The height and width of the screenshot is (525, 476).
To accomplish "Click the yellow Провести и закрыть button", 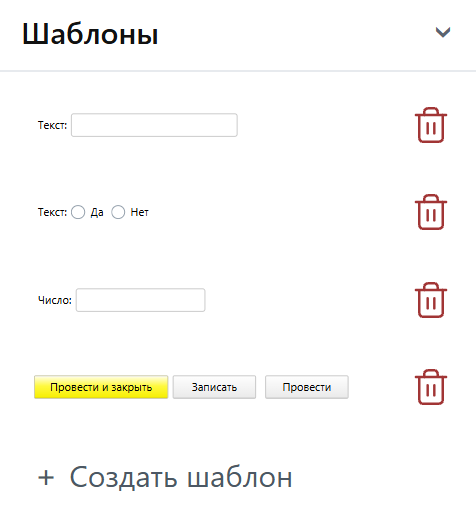I will pos(101,387).
